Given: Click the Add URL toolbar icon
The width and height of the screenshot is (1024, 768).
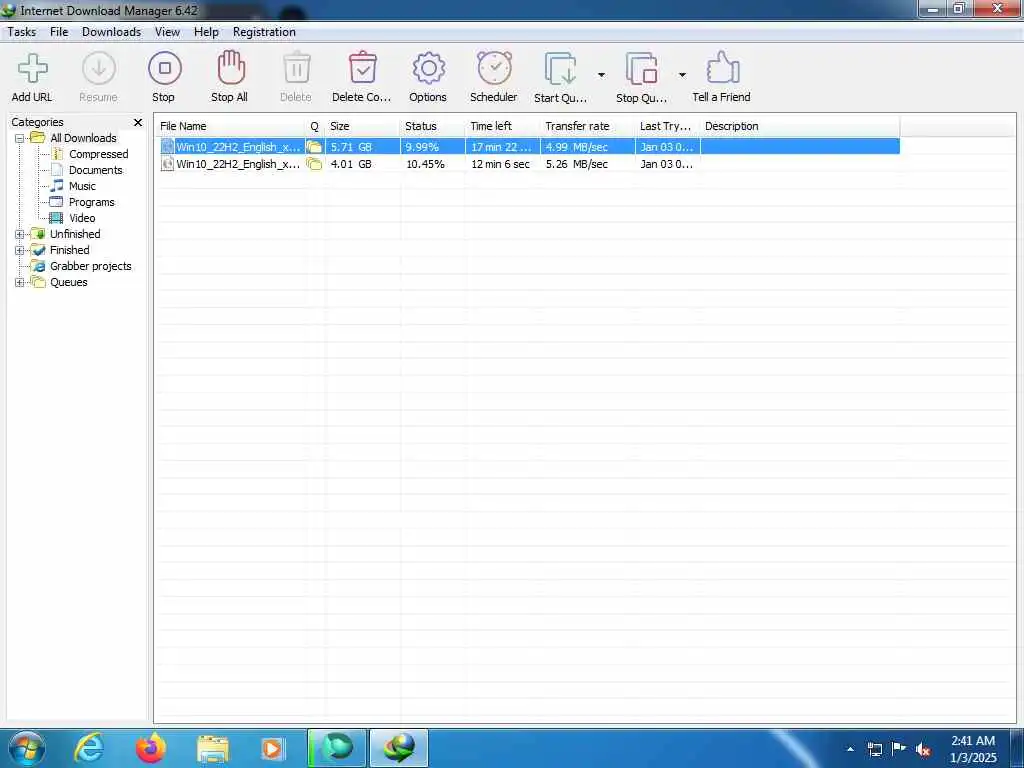Looking at the screenshot, I should click(x=32, y=69).
